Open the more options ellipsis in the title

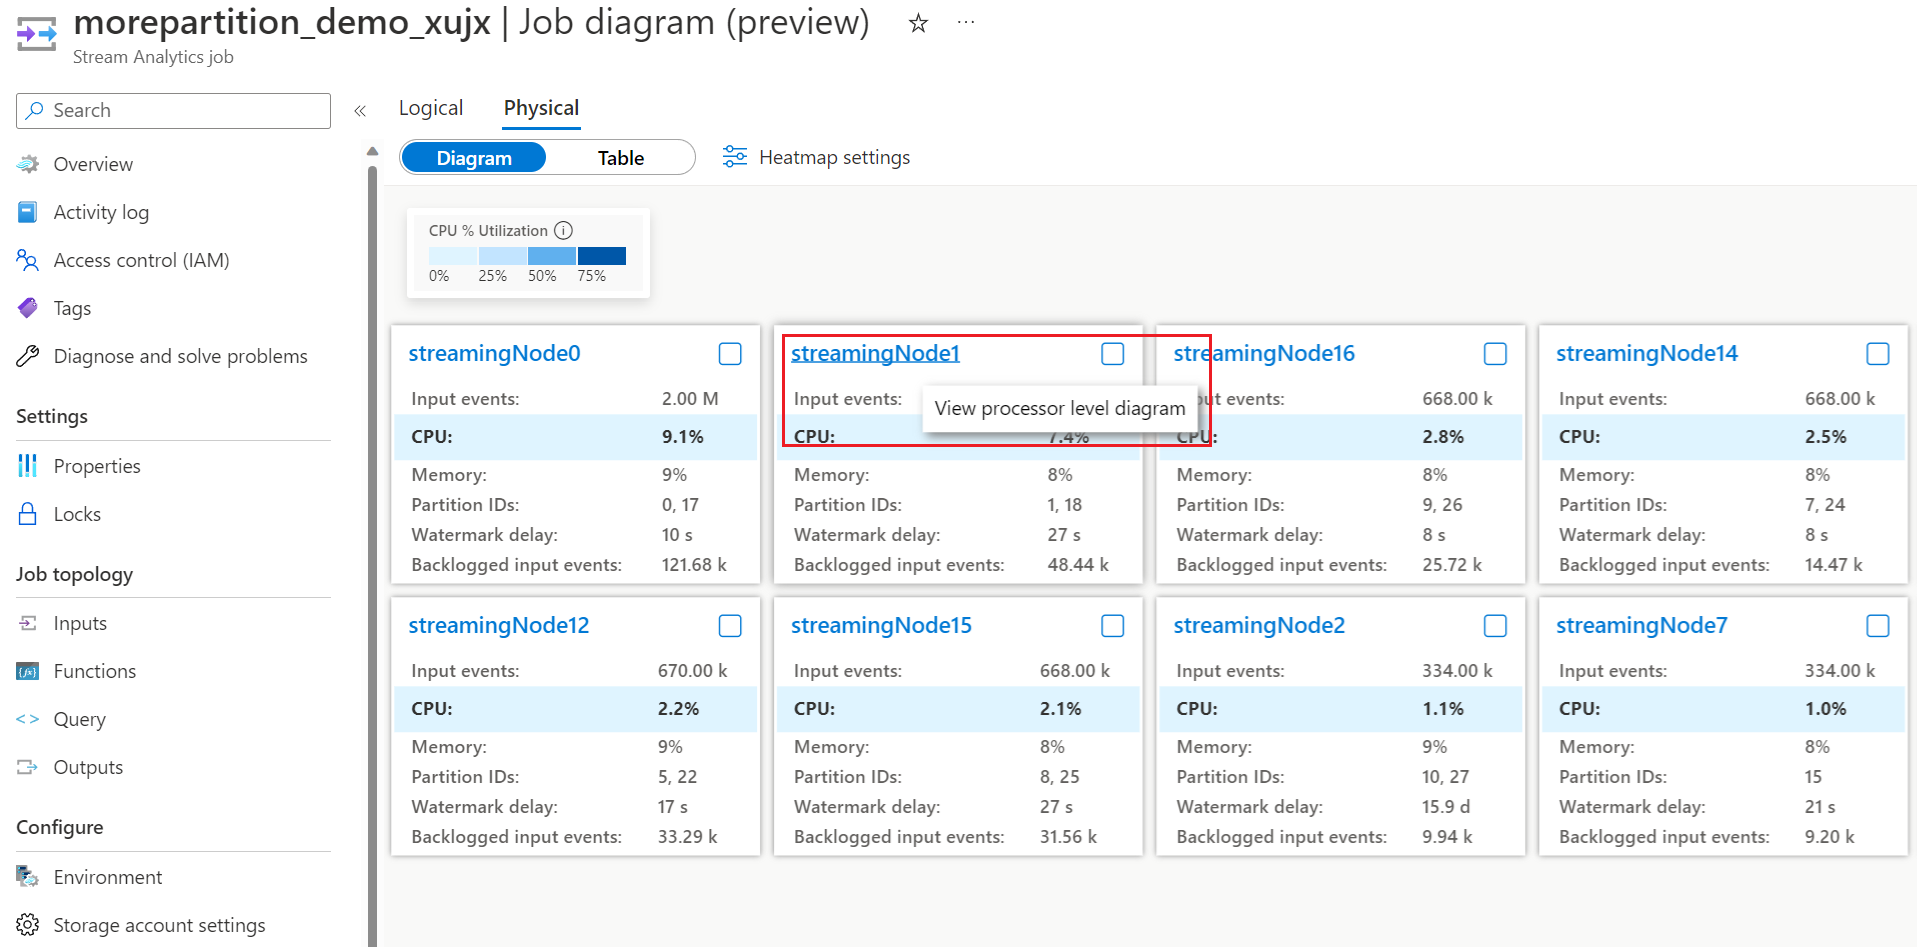[966, 22]
